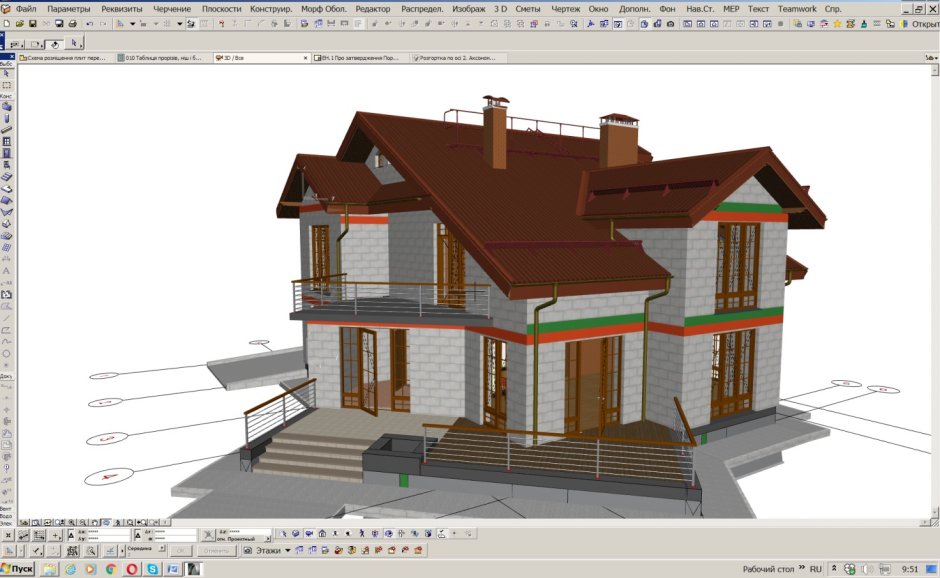Open the Opera browser from the taskbar
Screen dimensions: 940x578
coord(131,569)
